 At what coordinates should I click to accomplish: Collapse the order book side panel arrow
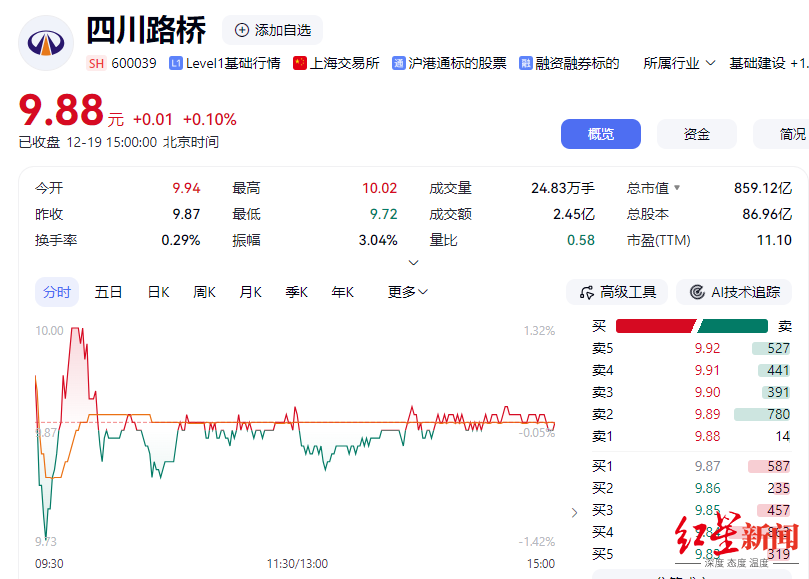click(x=574, y=513)
